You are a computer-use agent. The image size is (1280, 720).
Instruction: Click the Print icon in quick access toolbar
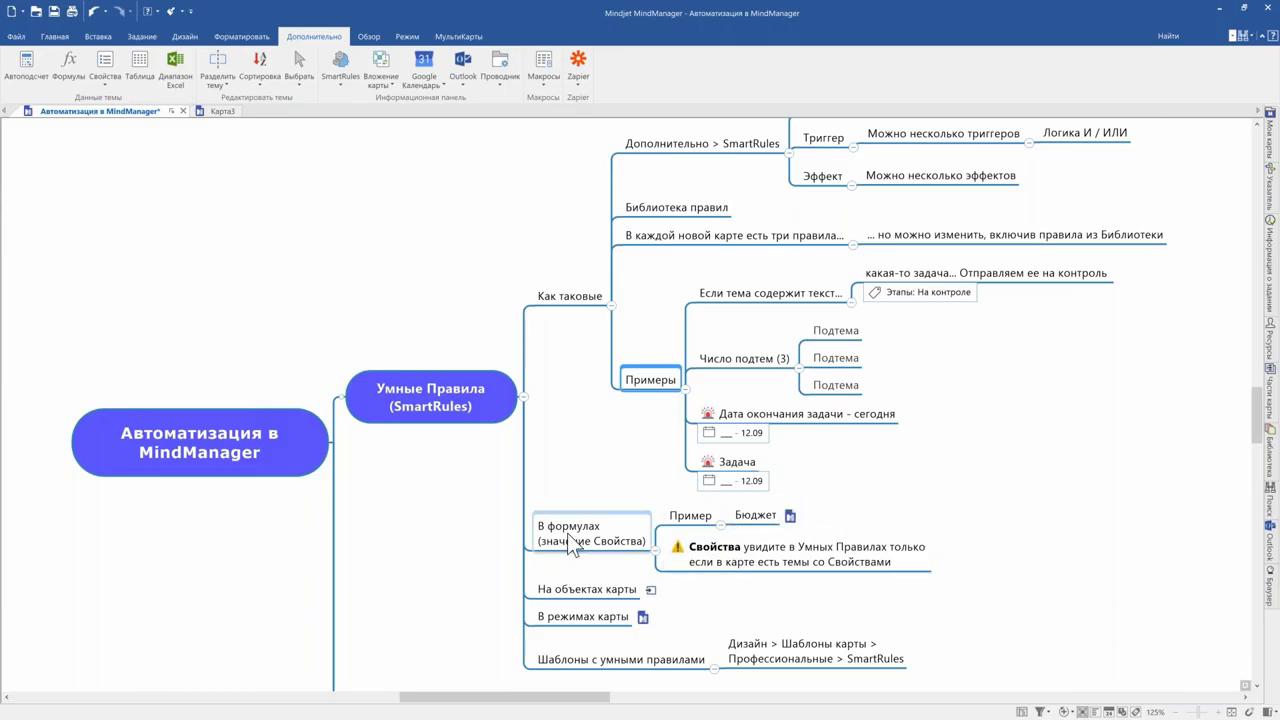tap(72, 11)
